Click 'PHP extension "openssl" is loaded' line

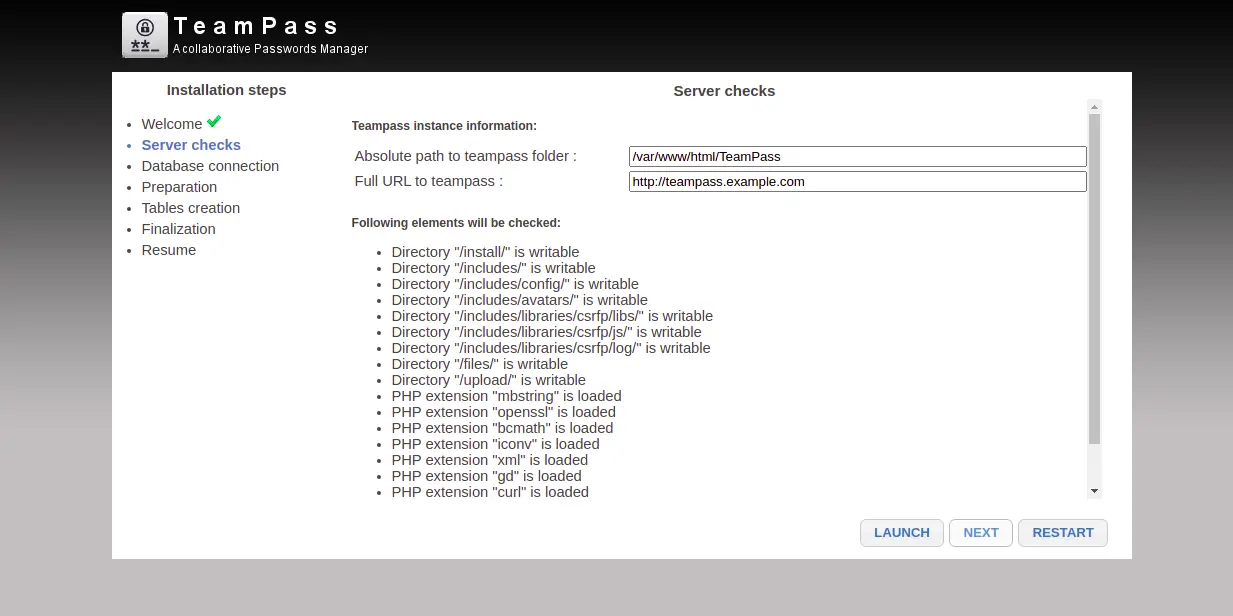504,412
